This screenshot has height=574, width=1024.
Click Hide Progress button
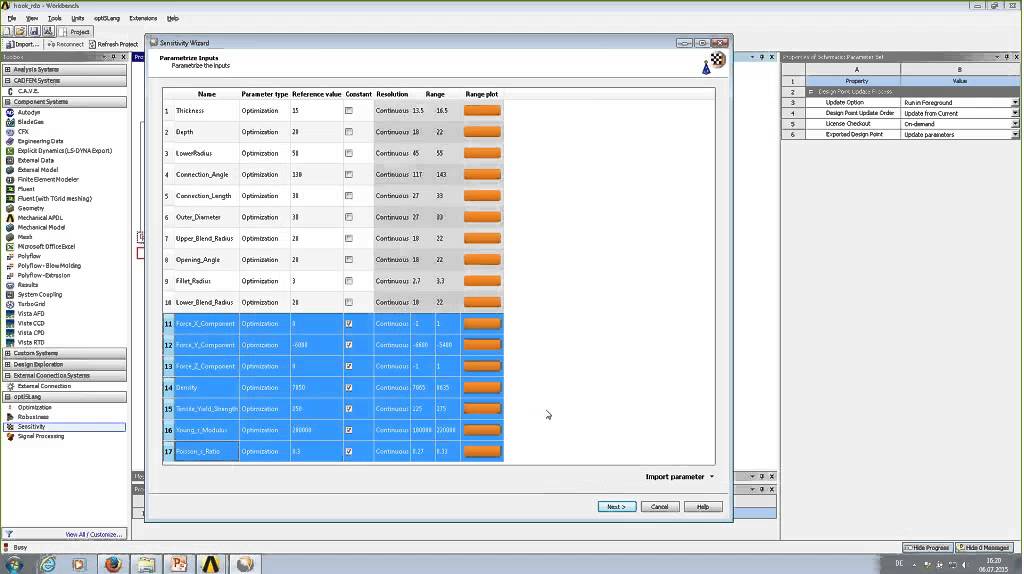pyautogui.click(x=927, y=547)
